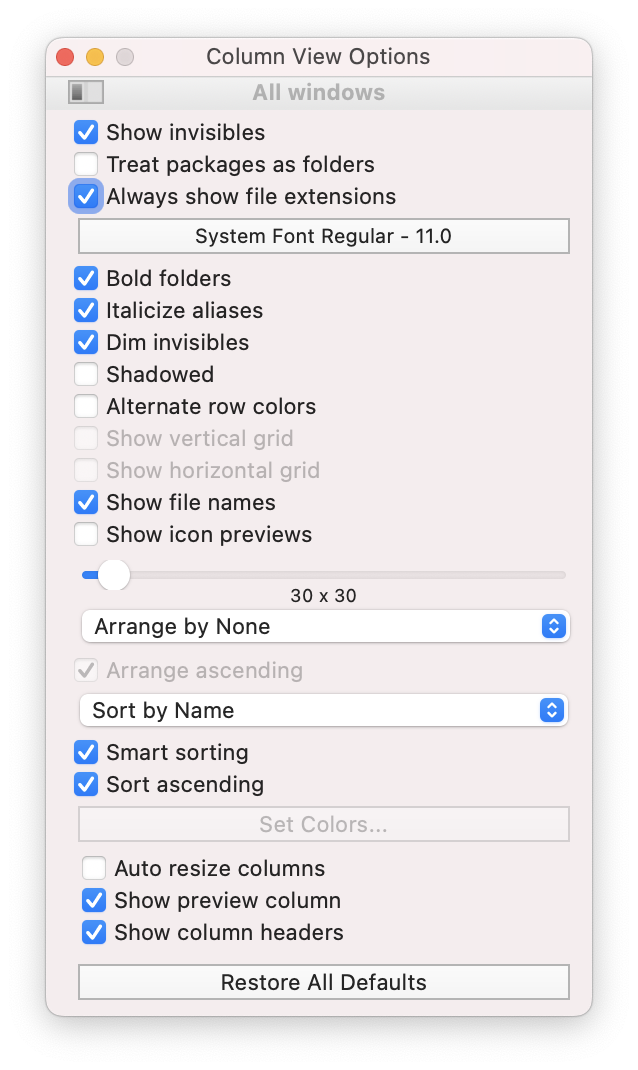Uncheck Show preview column
Screen dimensions: 638x1070
(94, 900)
